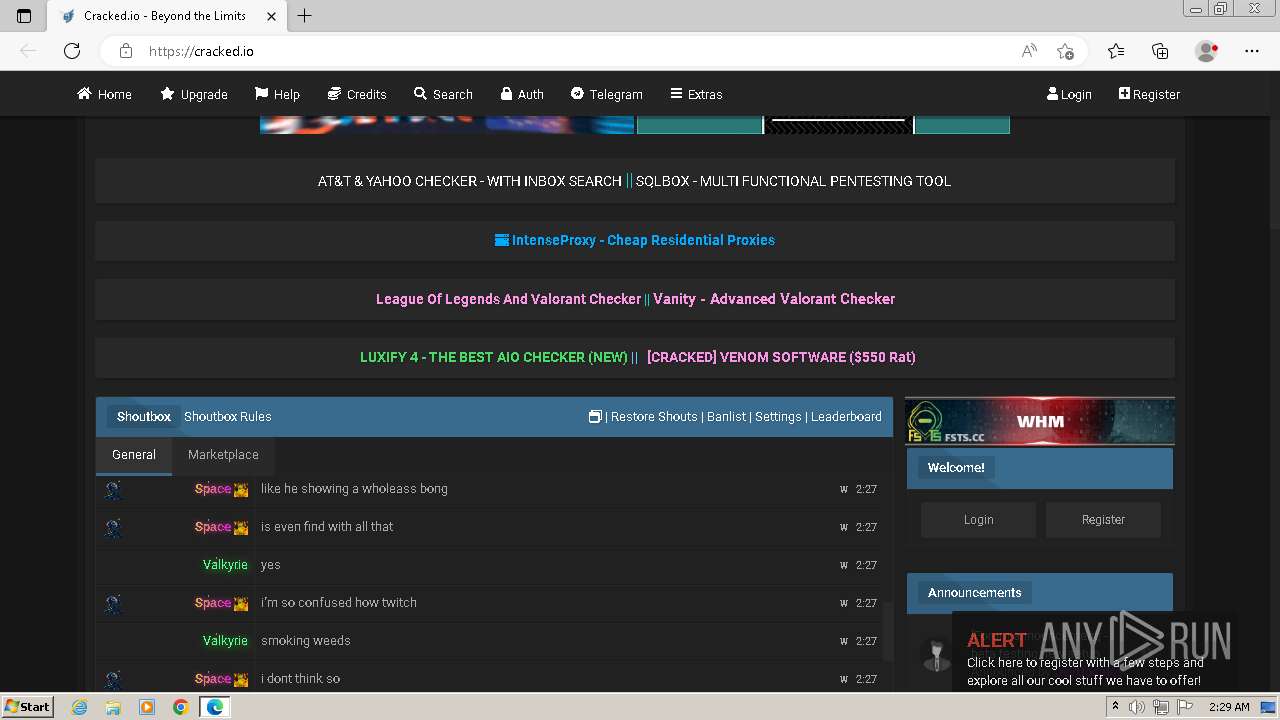Click Space on 'wholeass bong' message
The width and height of the screenshot is (1280, 720).
point(213,489)
